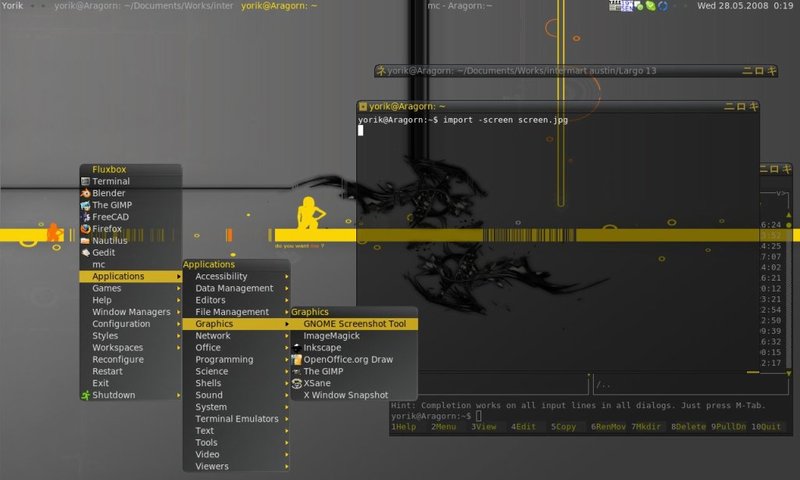Click Shutdown running-man icon
Image resolution: width=800 pixels, height=480 pixels.
tap(85, 395)
